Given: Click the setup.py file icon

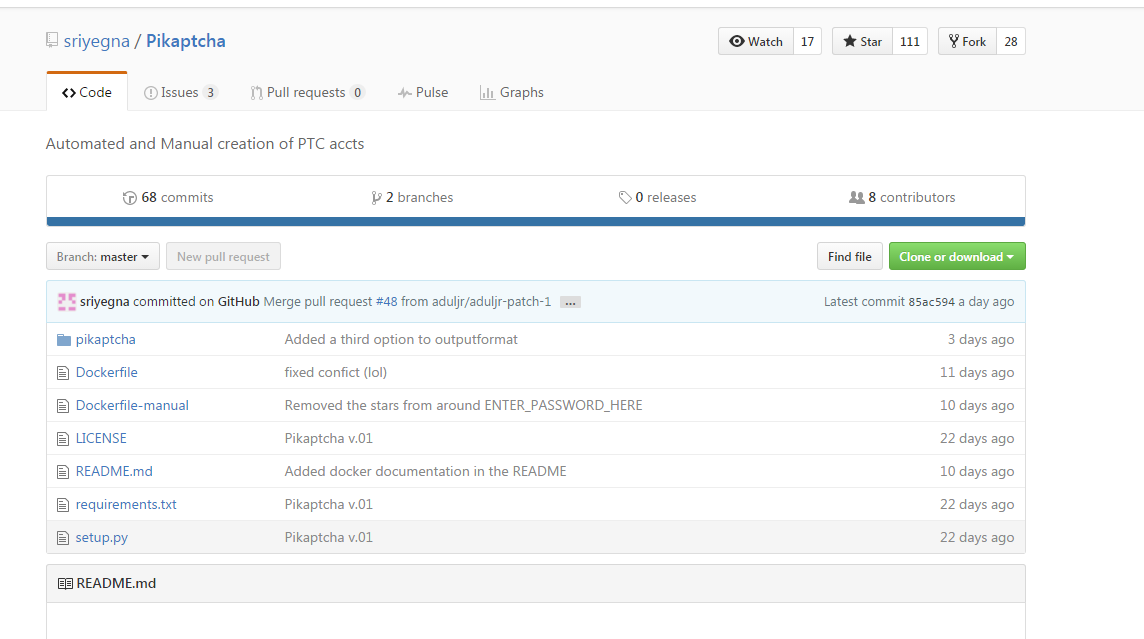Looking at the screenshot, I should point(64,538).
